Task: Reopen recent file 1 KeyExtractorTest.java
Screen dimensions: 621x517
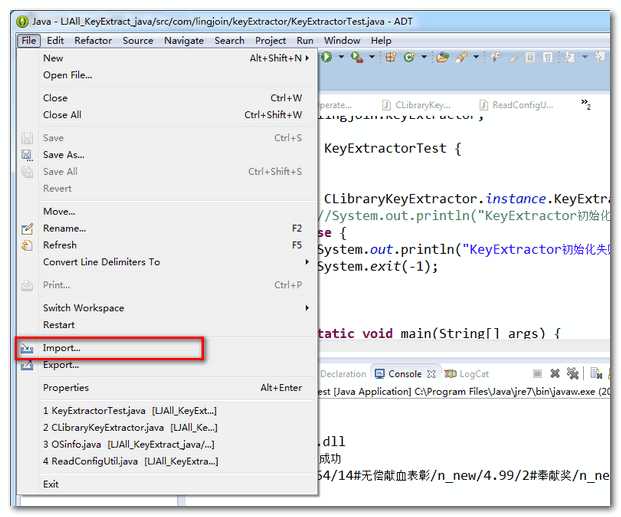Action: 167,411
